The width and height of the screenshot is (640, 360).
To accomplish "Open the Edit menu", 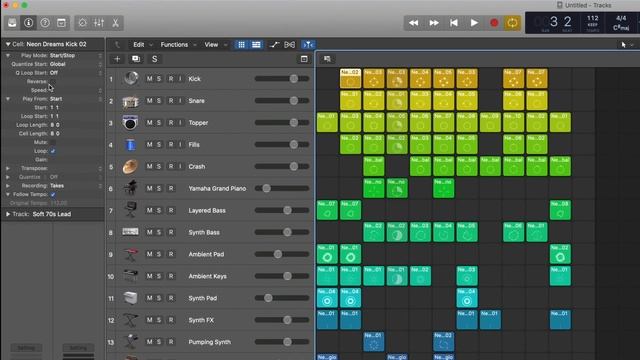I will point(139,44).
